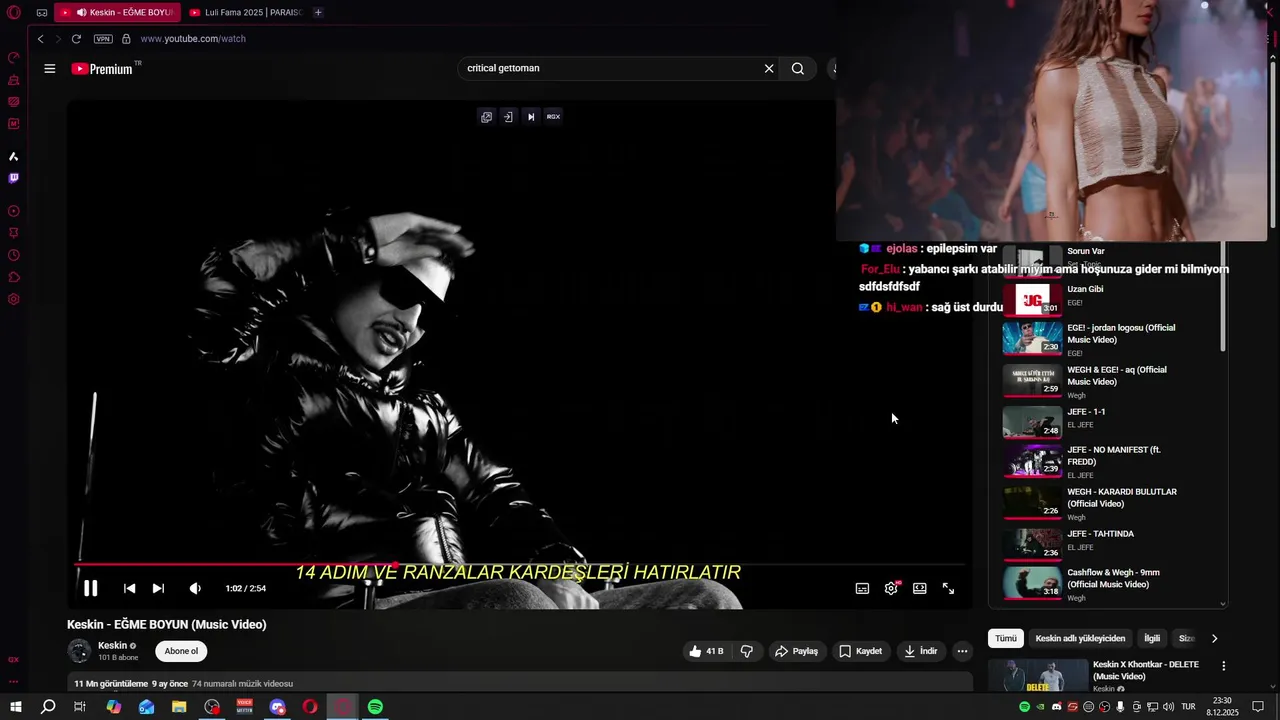Click the address bar URL youtube.com/watch

pyautogui.click(x=193, y=39)
